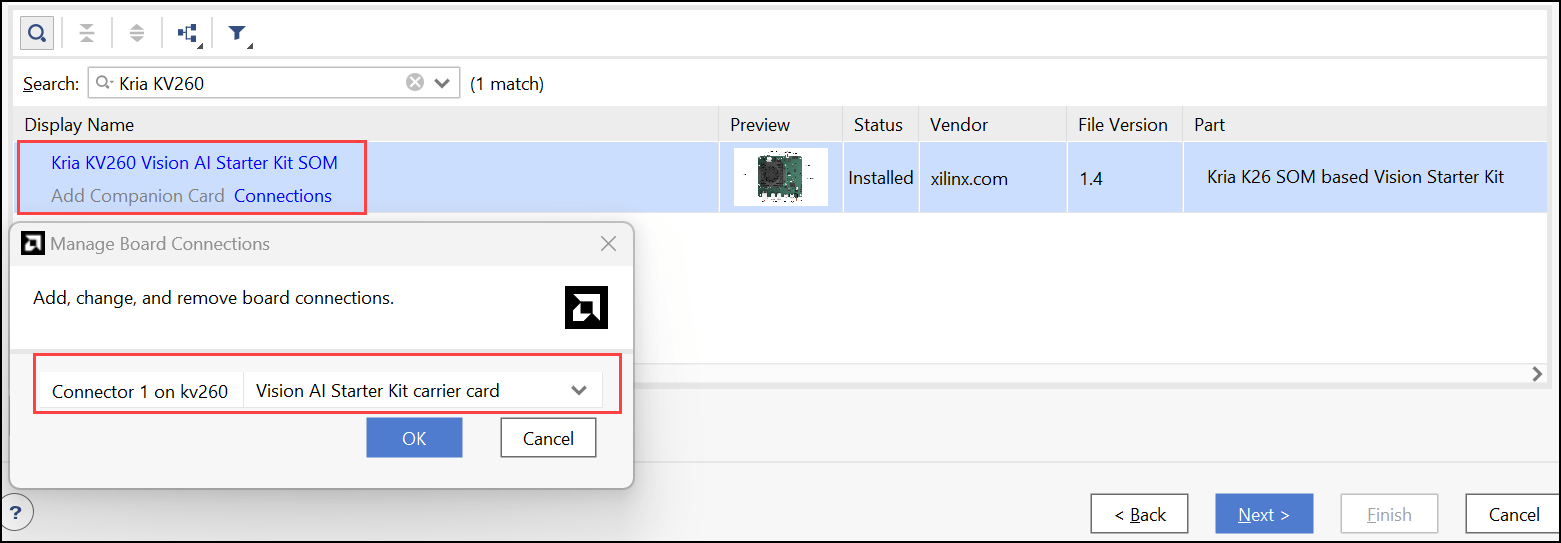The image size is (1561, 543).
Task: Click the help question mark icon
Action: pyautogui.click(x=19, y=513)
